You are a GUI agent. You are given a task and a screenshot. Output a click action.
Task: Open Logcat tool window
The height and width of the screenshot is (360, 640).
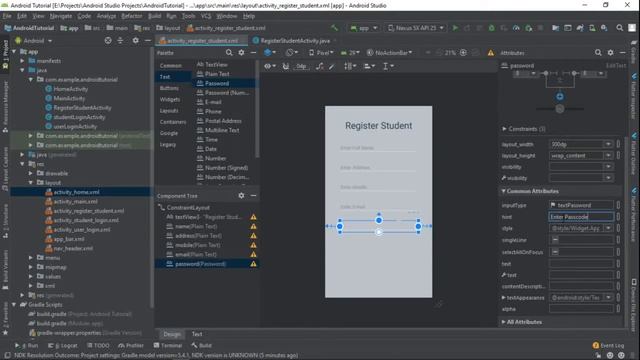coord(62,345)
